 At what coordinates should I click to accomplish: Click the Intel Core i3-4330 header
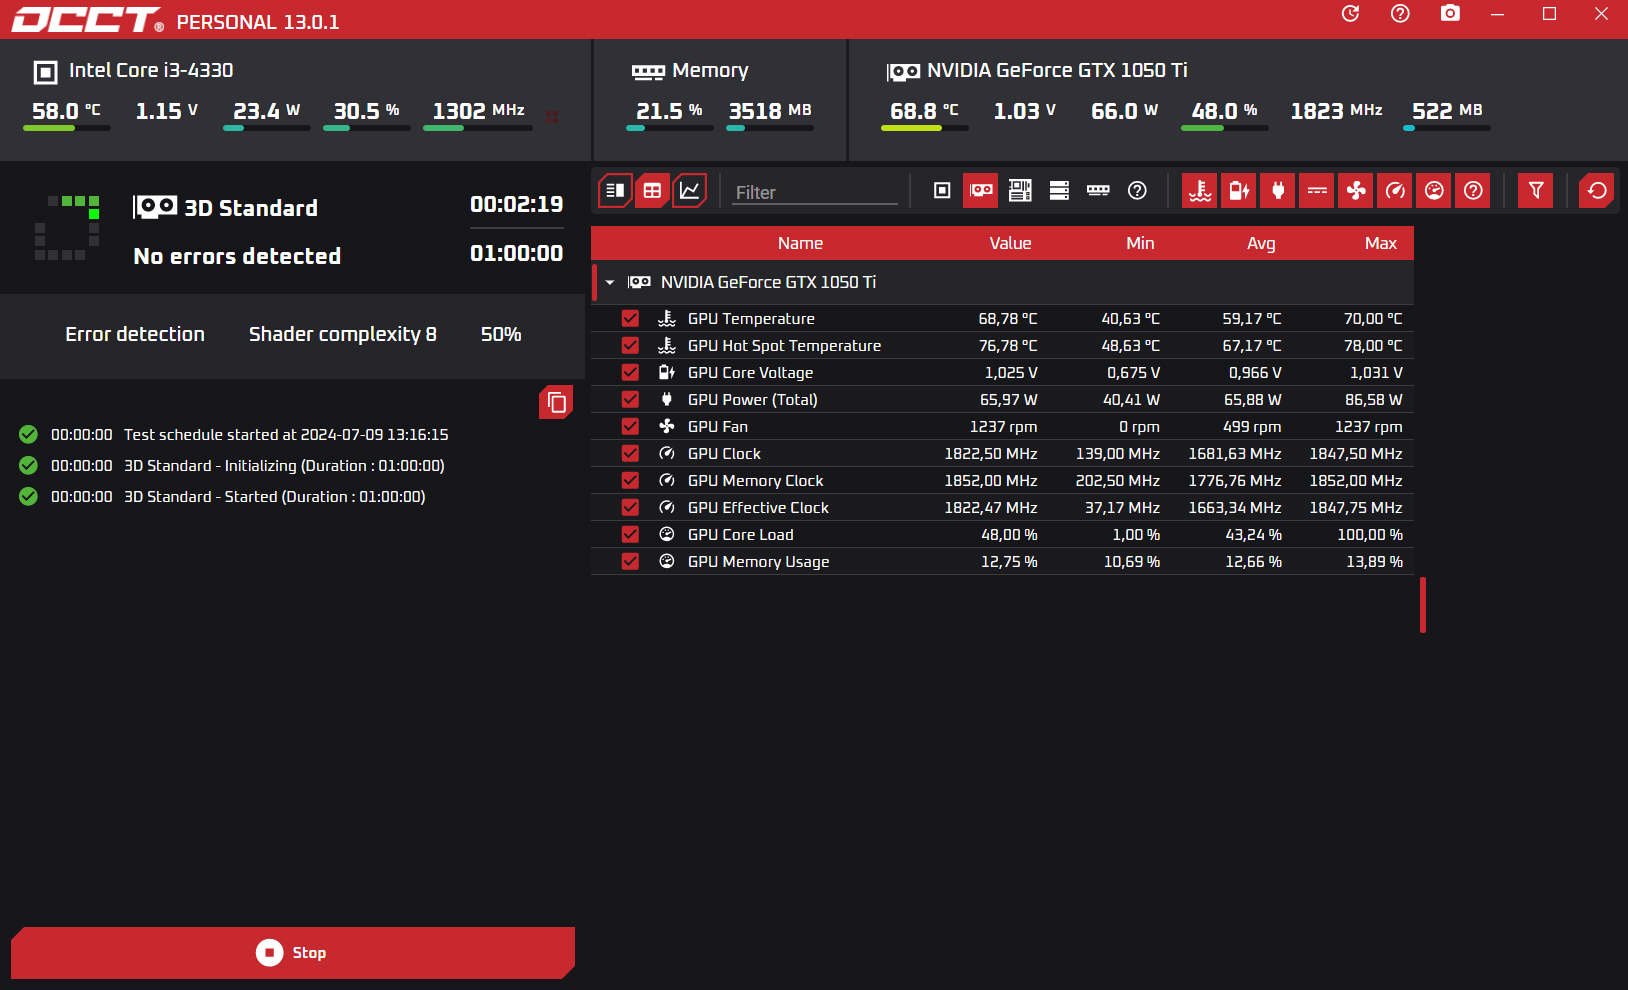134,71
